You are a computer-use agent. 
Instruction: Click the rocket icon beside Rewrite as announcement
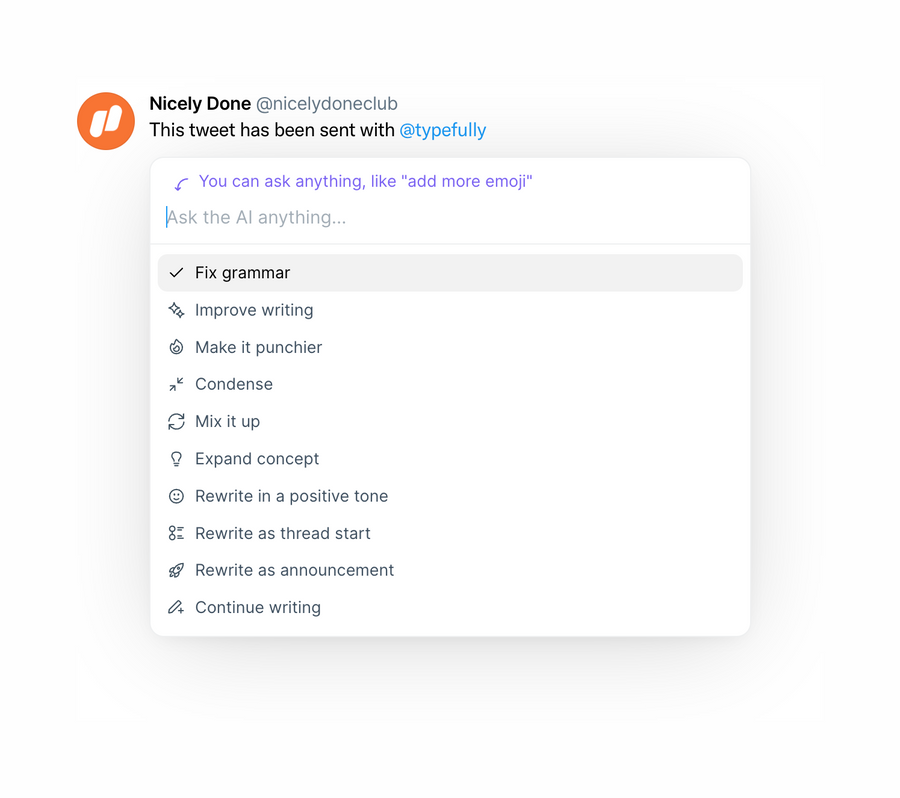click(177, 570)
